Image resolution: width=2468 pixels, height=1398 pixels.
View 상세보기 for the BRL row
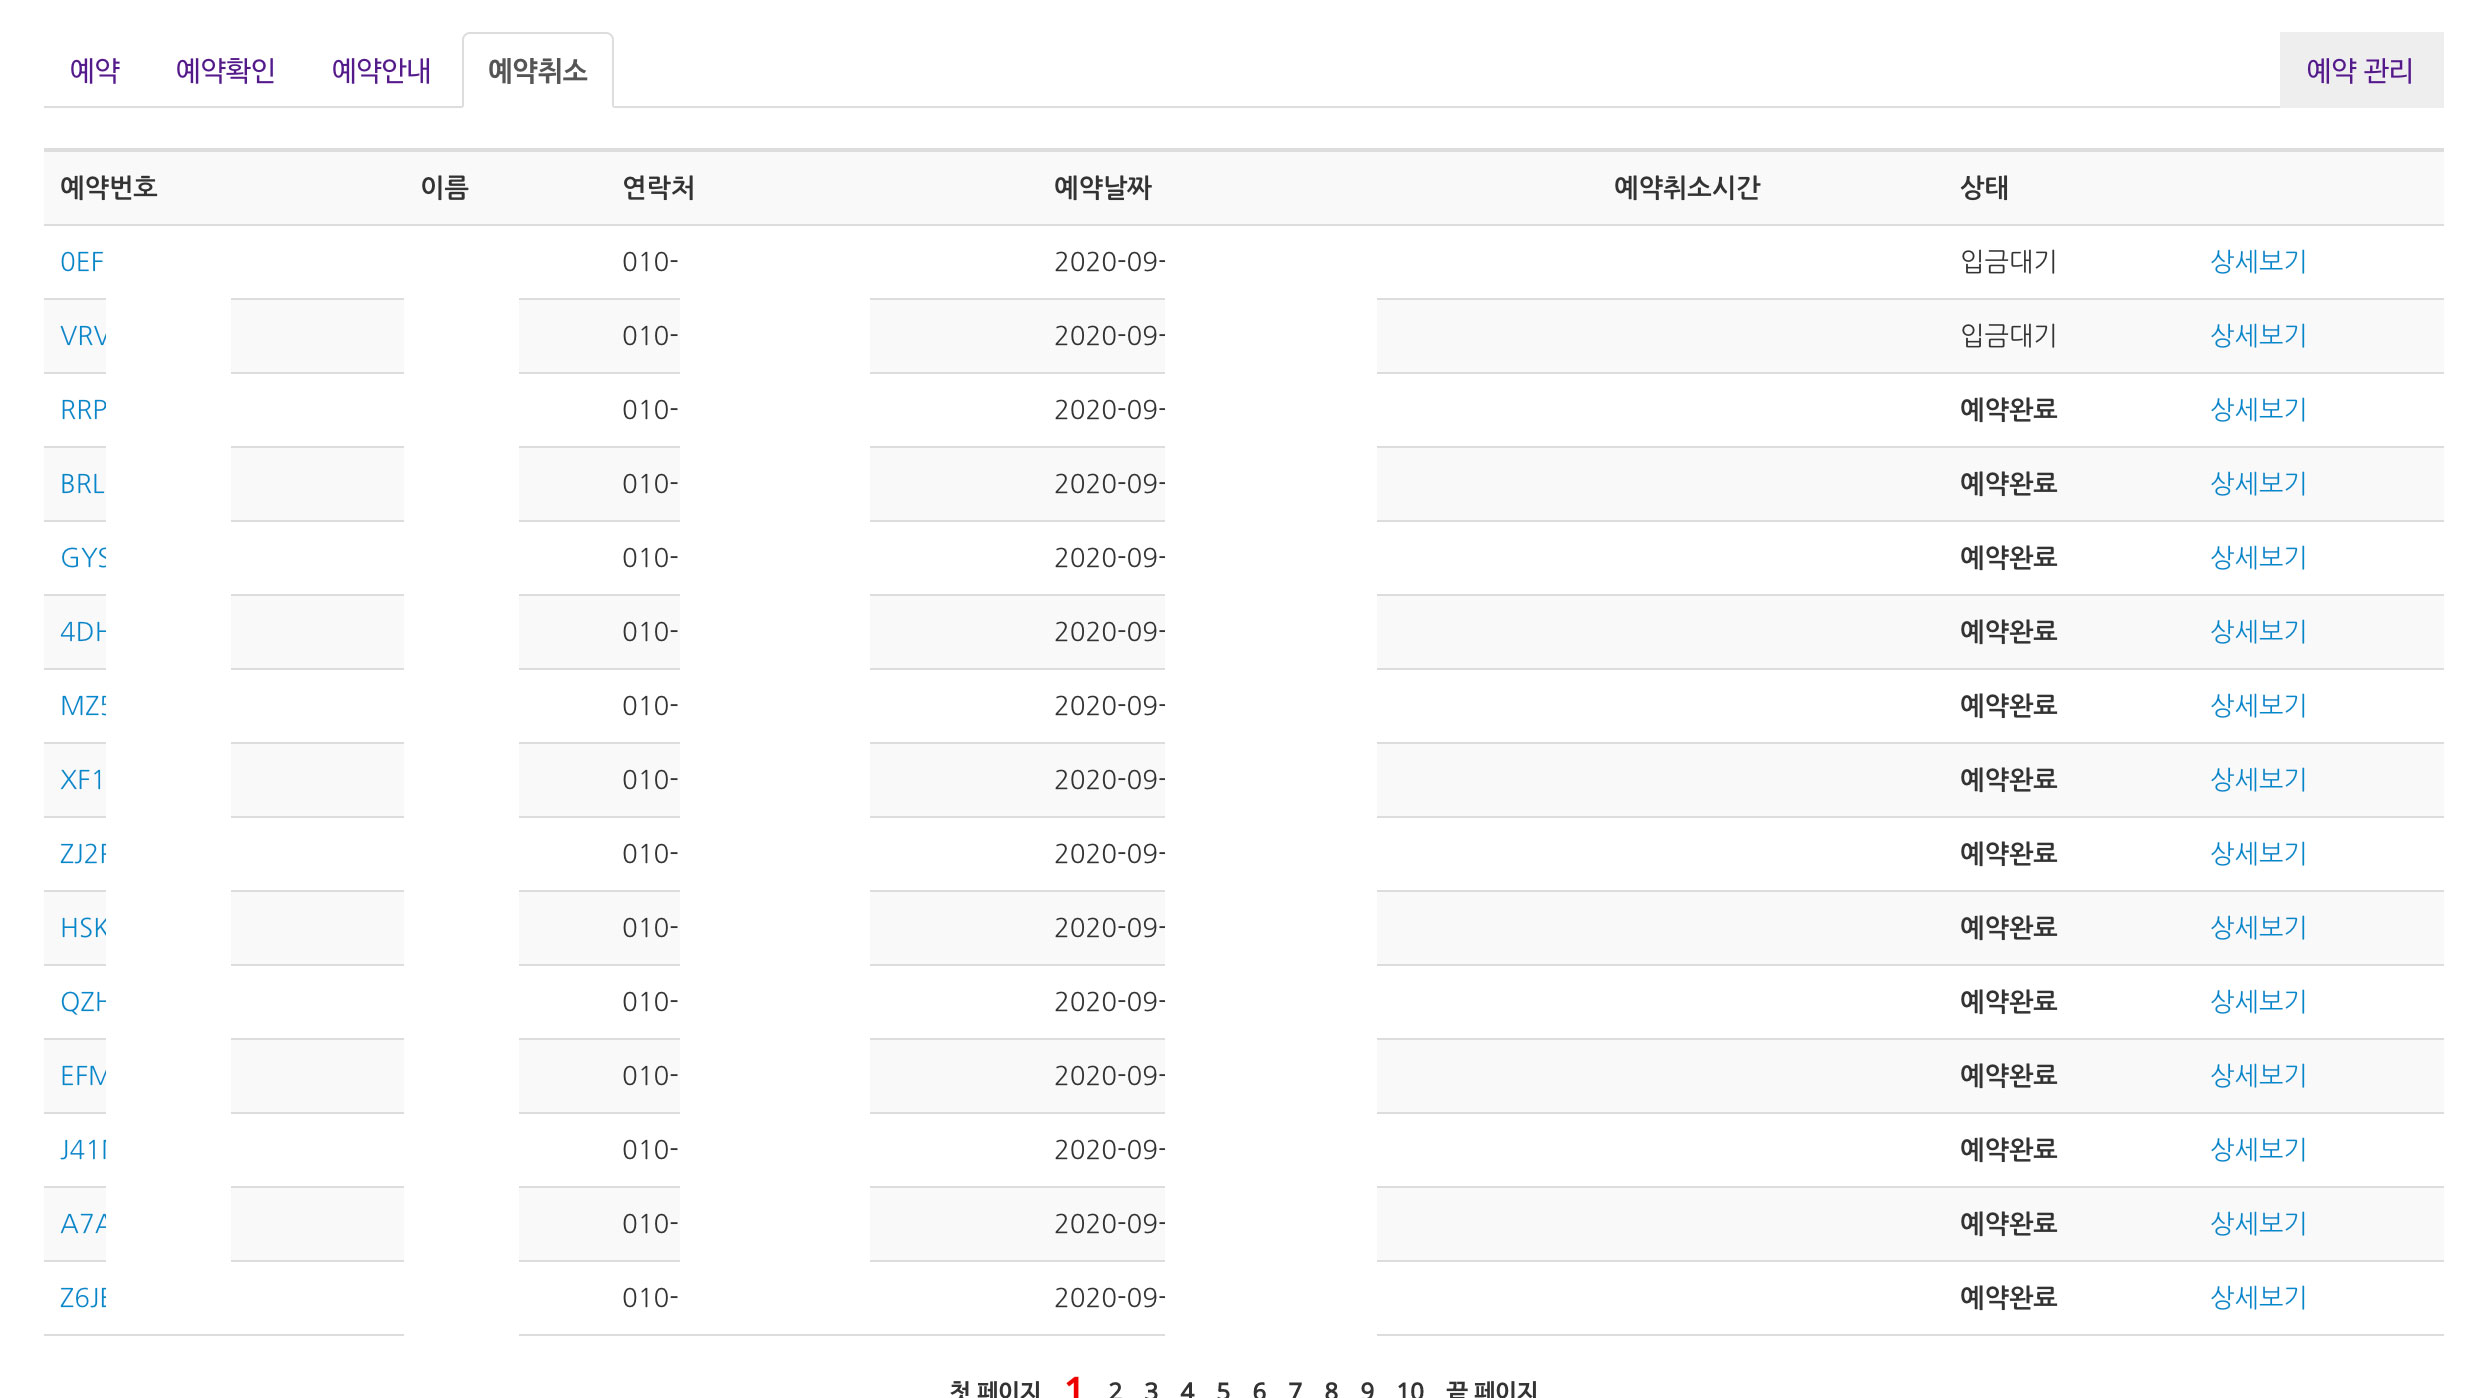2258,484
